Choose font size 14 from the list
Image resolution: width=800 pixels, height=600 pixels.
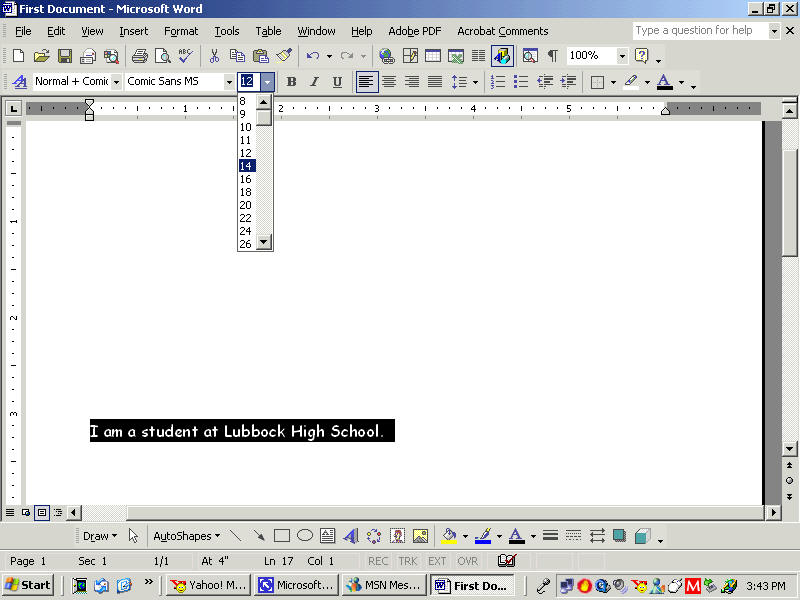[x=247, y=166]
